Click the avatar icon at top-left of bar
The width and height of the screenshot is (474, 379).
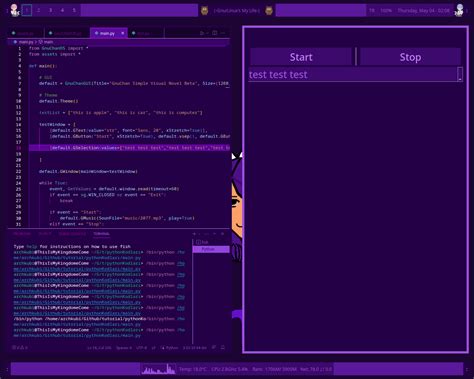click(x=14, y=10)
